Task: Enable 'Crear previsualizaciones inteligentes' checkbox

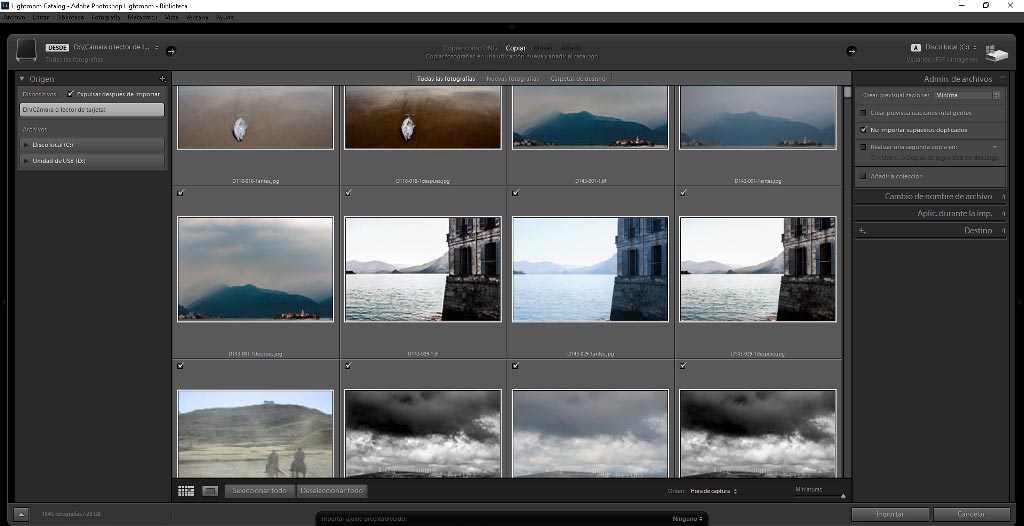Action: pos(863,113)
